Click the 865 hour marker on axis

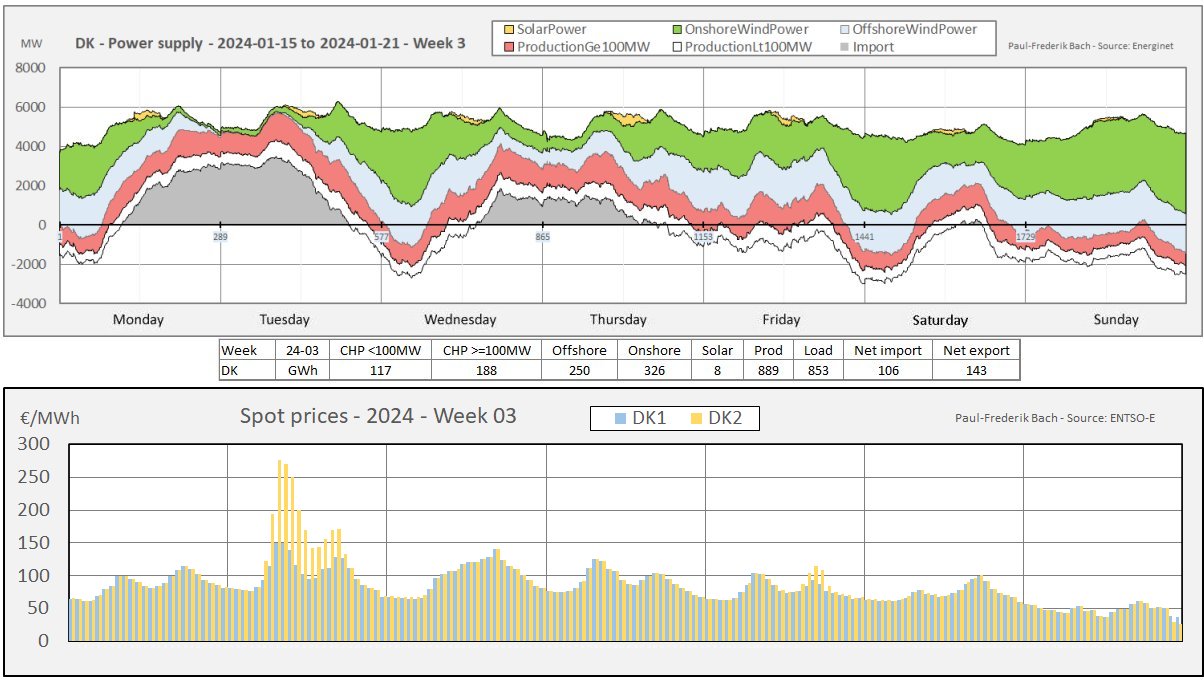click(x=543, y=237)
